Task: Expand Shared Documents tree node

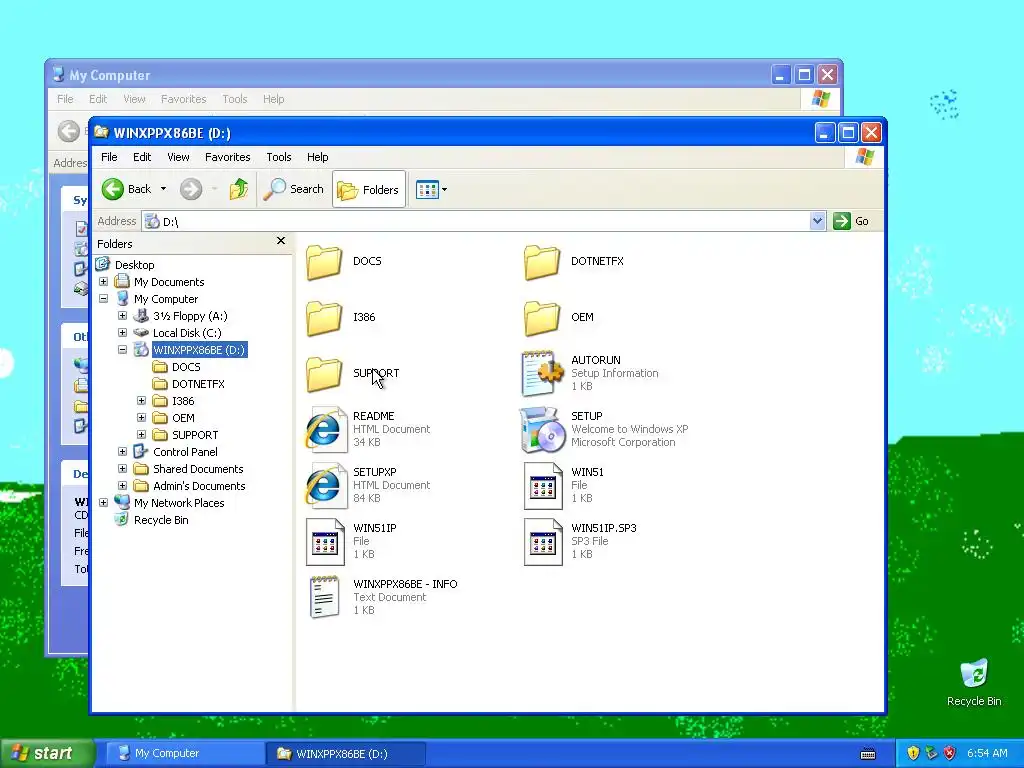Action: pos(122,468)
